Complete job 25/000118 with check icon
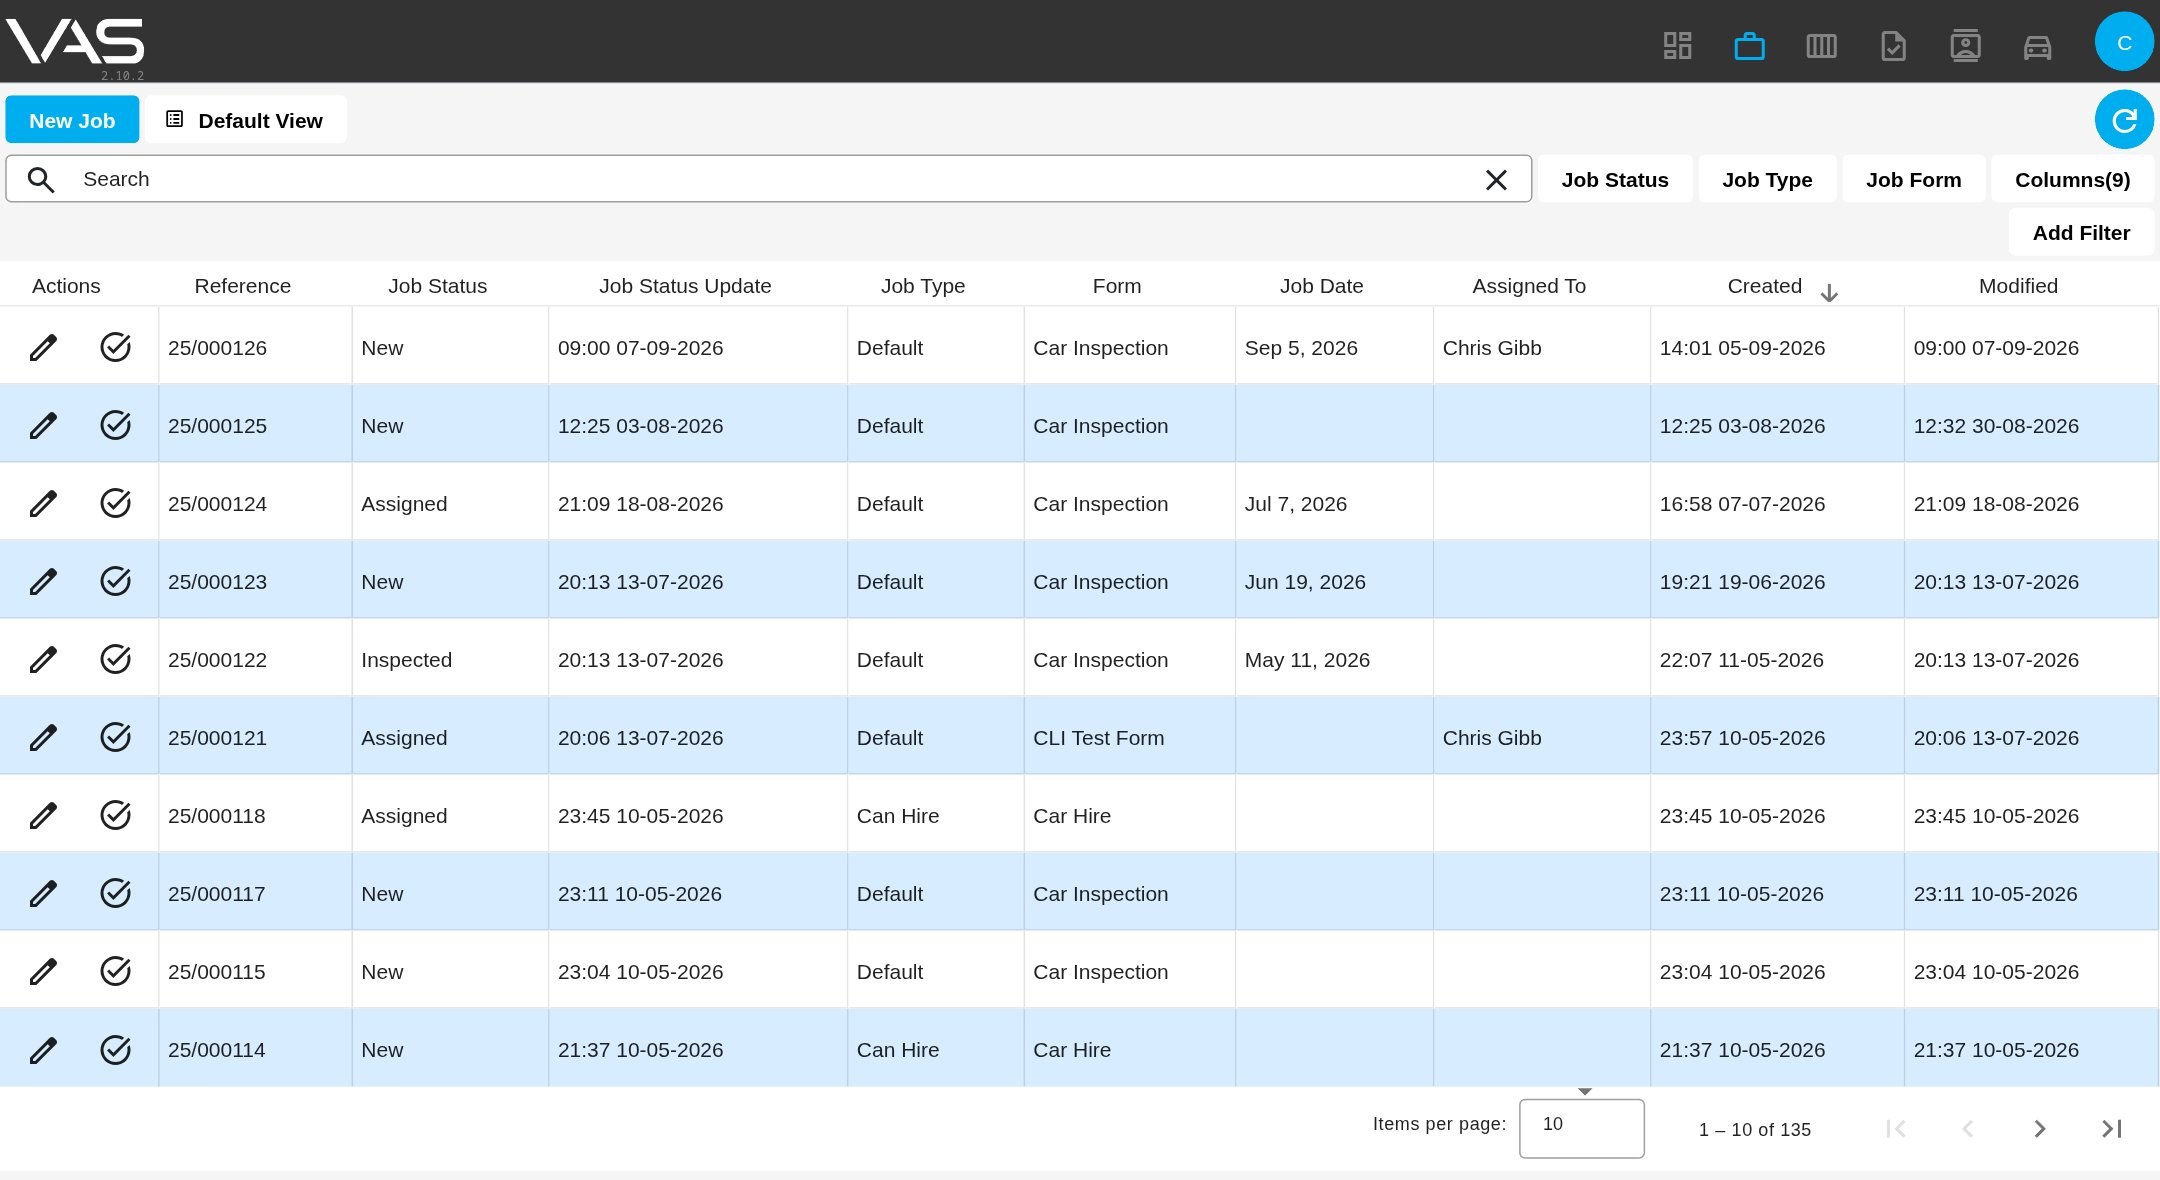 pos(116,815)
